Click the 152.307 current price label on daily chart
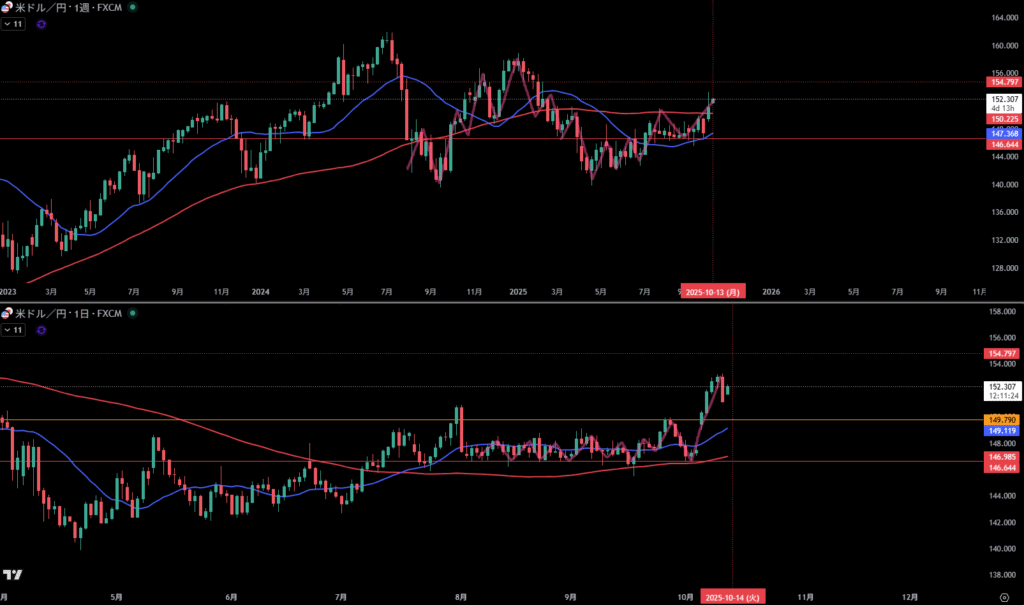 (x=1002, y=387)
